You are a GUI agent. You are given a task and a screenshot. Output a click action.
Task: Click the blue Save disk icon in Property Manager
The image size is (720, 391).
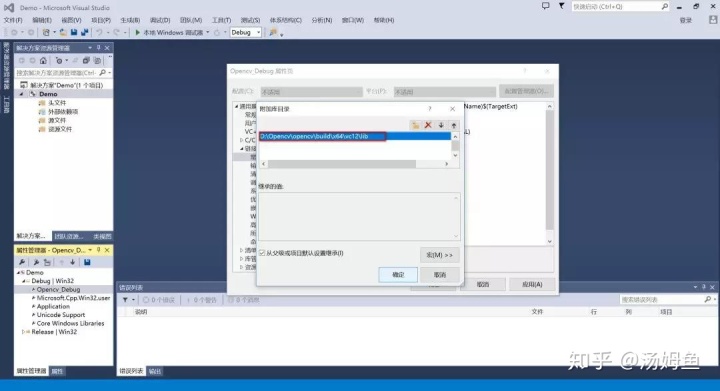(x=87, y=262)
